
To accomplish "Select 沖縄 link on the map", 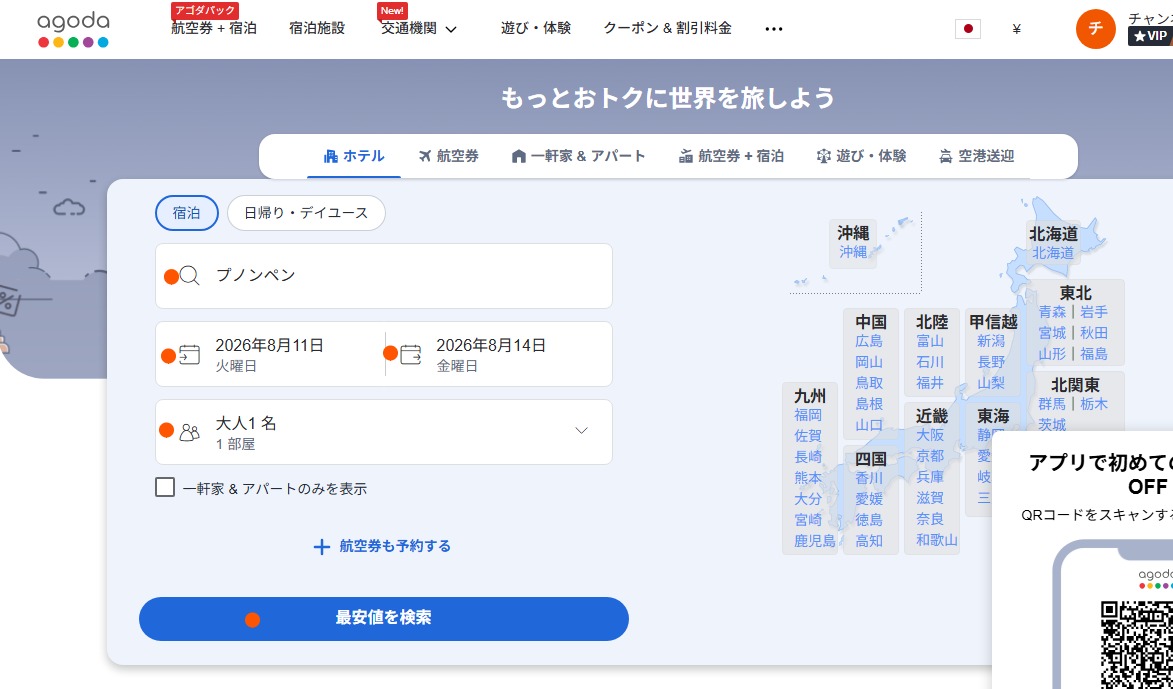I will [853, 252].
